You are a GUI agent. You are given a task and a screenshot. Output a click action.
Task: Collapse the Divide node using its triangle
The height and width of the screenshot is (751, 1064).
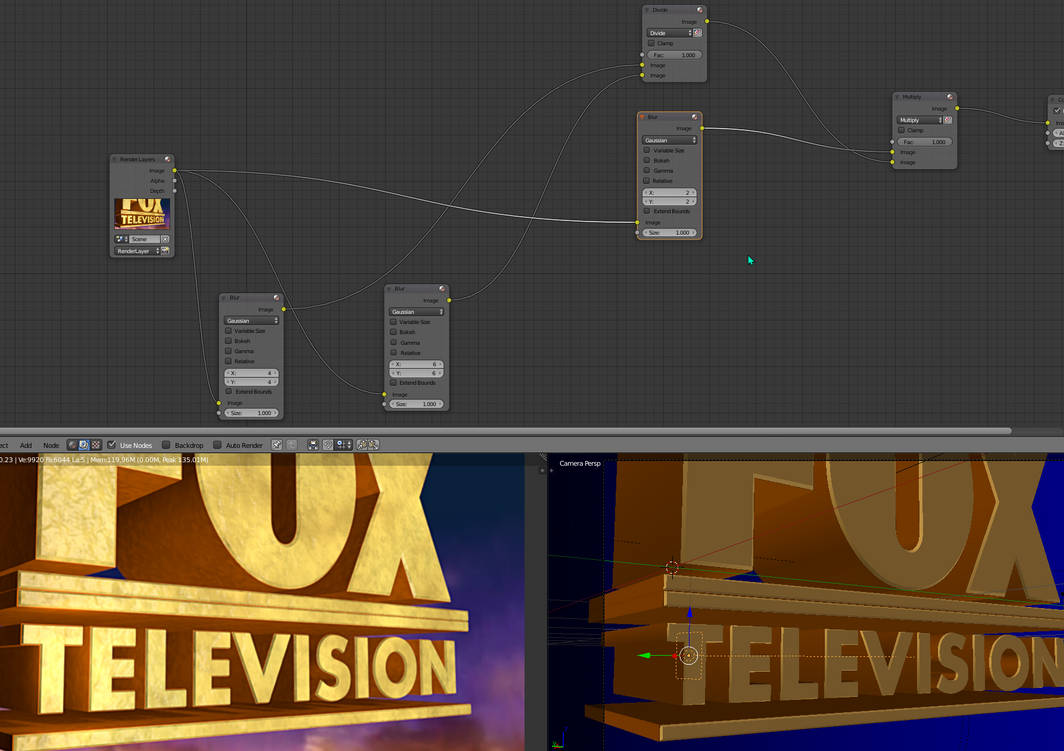pos(647,10)
